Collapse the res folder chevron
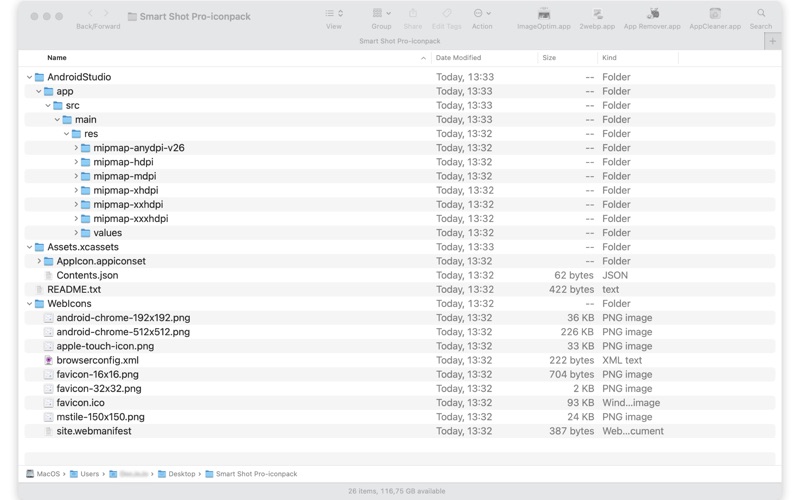800x500 pixels. [x=66, y=134]
